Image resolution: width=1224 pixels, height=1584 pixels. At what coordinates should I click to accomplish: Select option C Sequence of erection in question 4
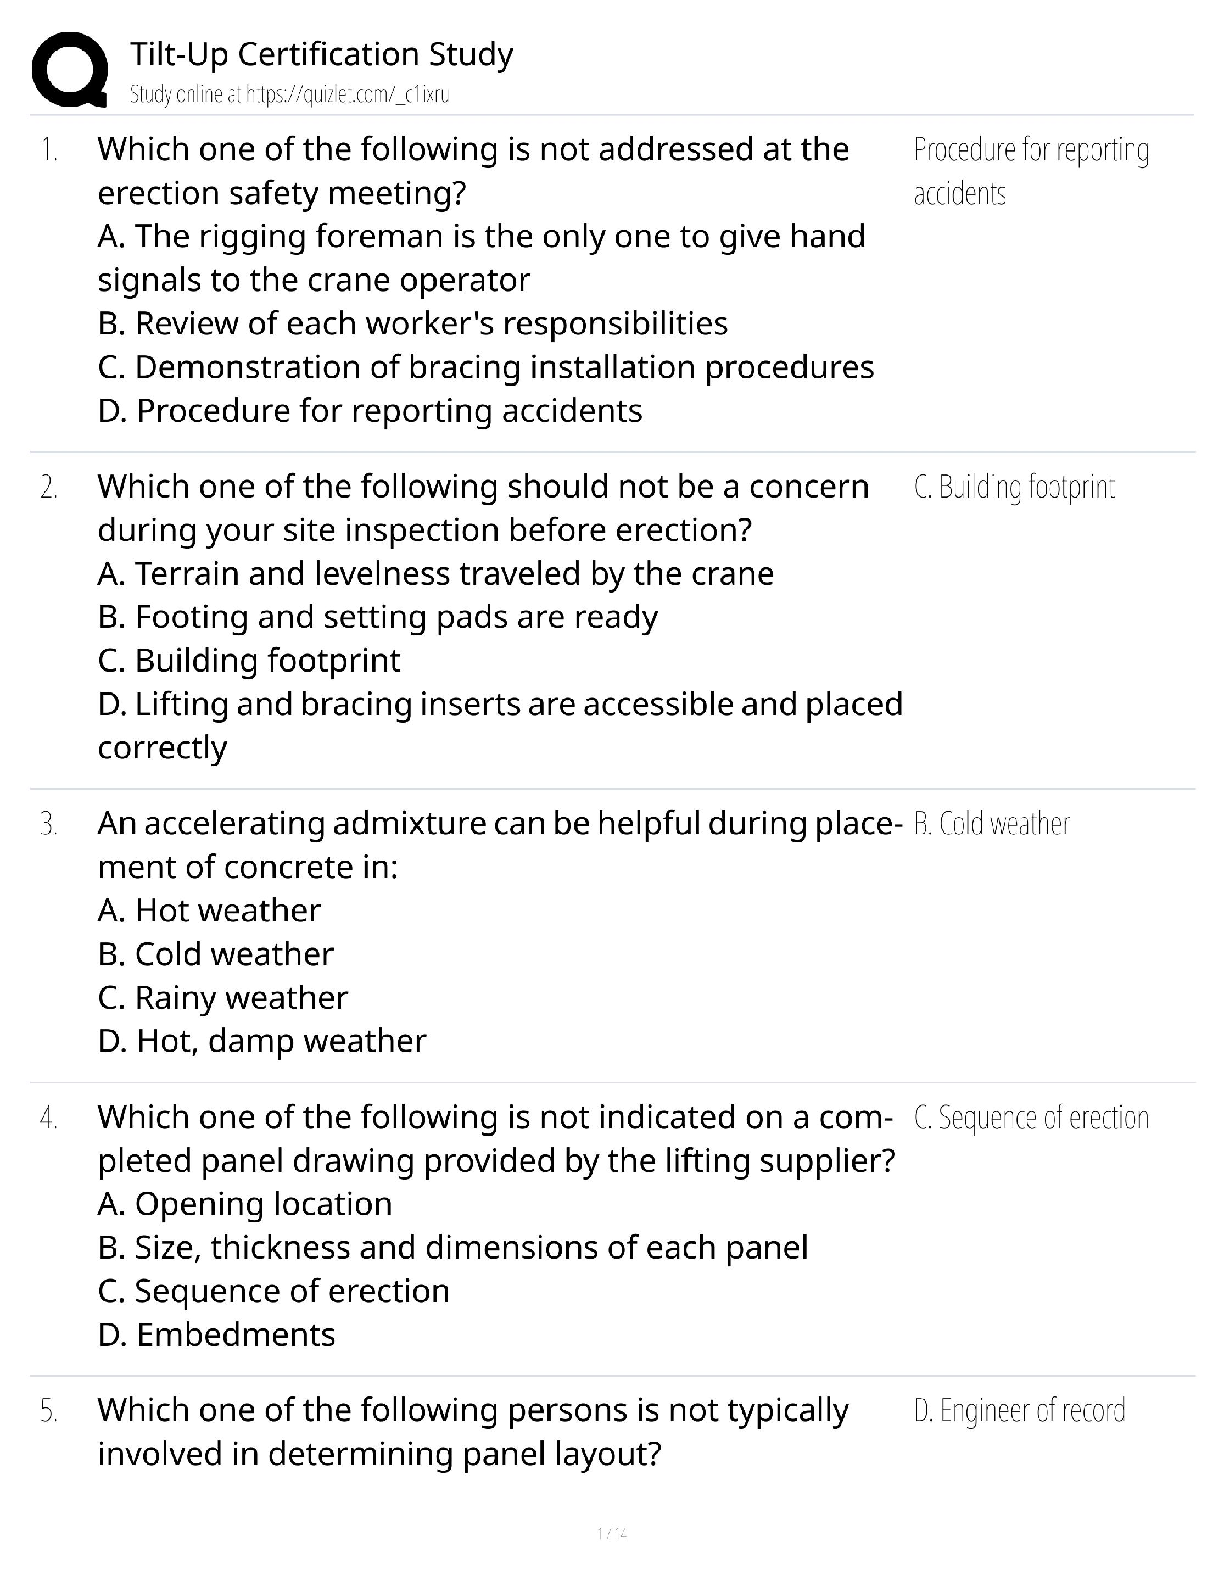(273, 1291)
